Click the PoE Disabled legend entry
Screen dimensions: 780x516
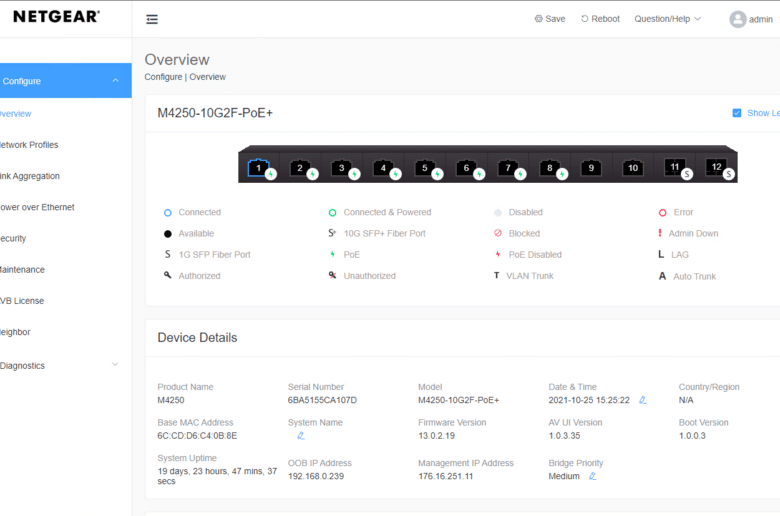(x=527, y=255)
